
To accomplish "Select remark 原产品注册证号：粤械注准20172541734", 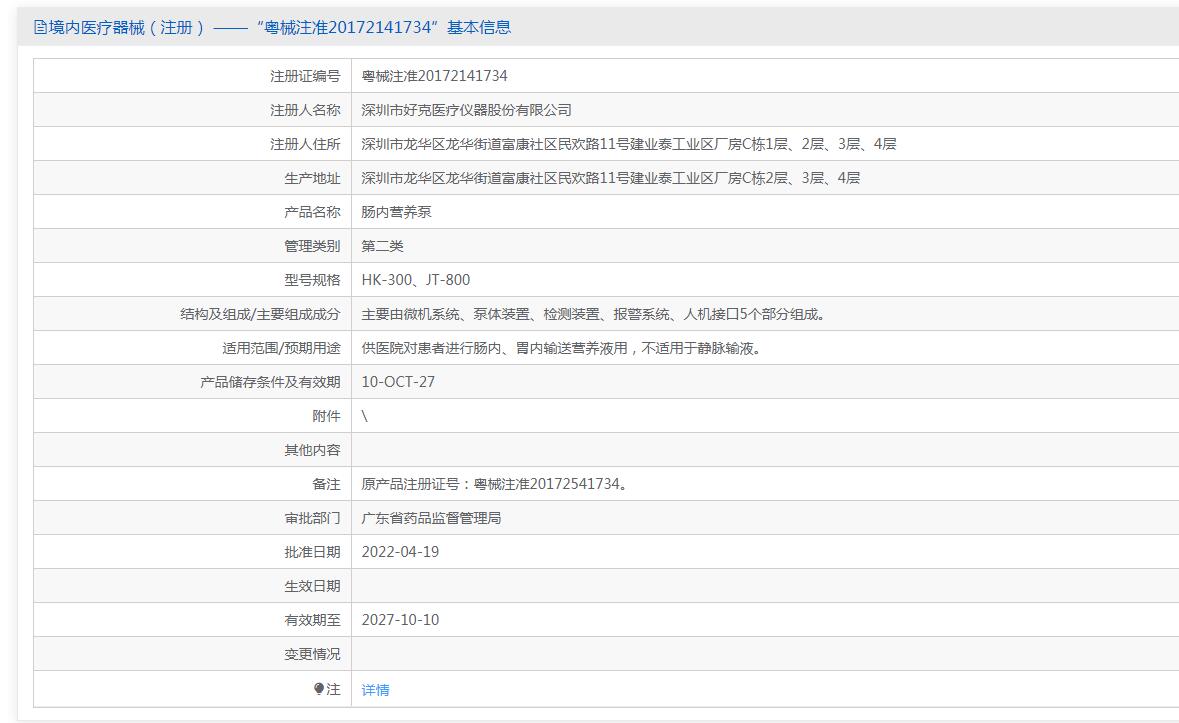I will pos(494,484).
